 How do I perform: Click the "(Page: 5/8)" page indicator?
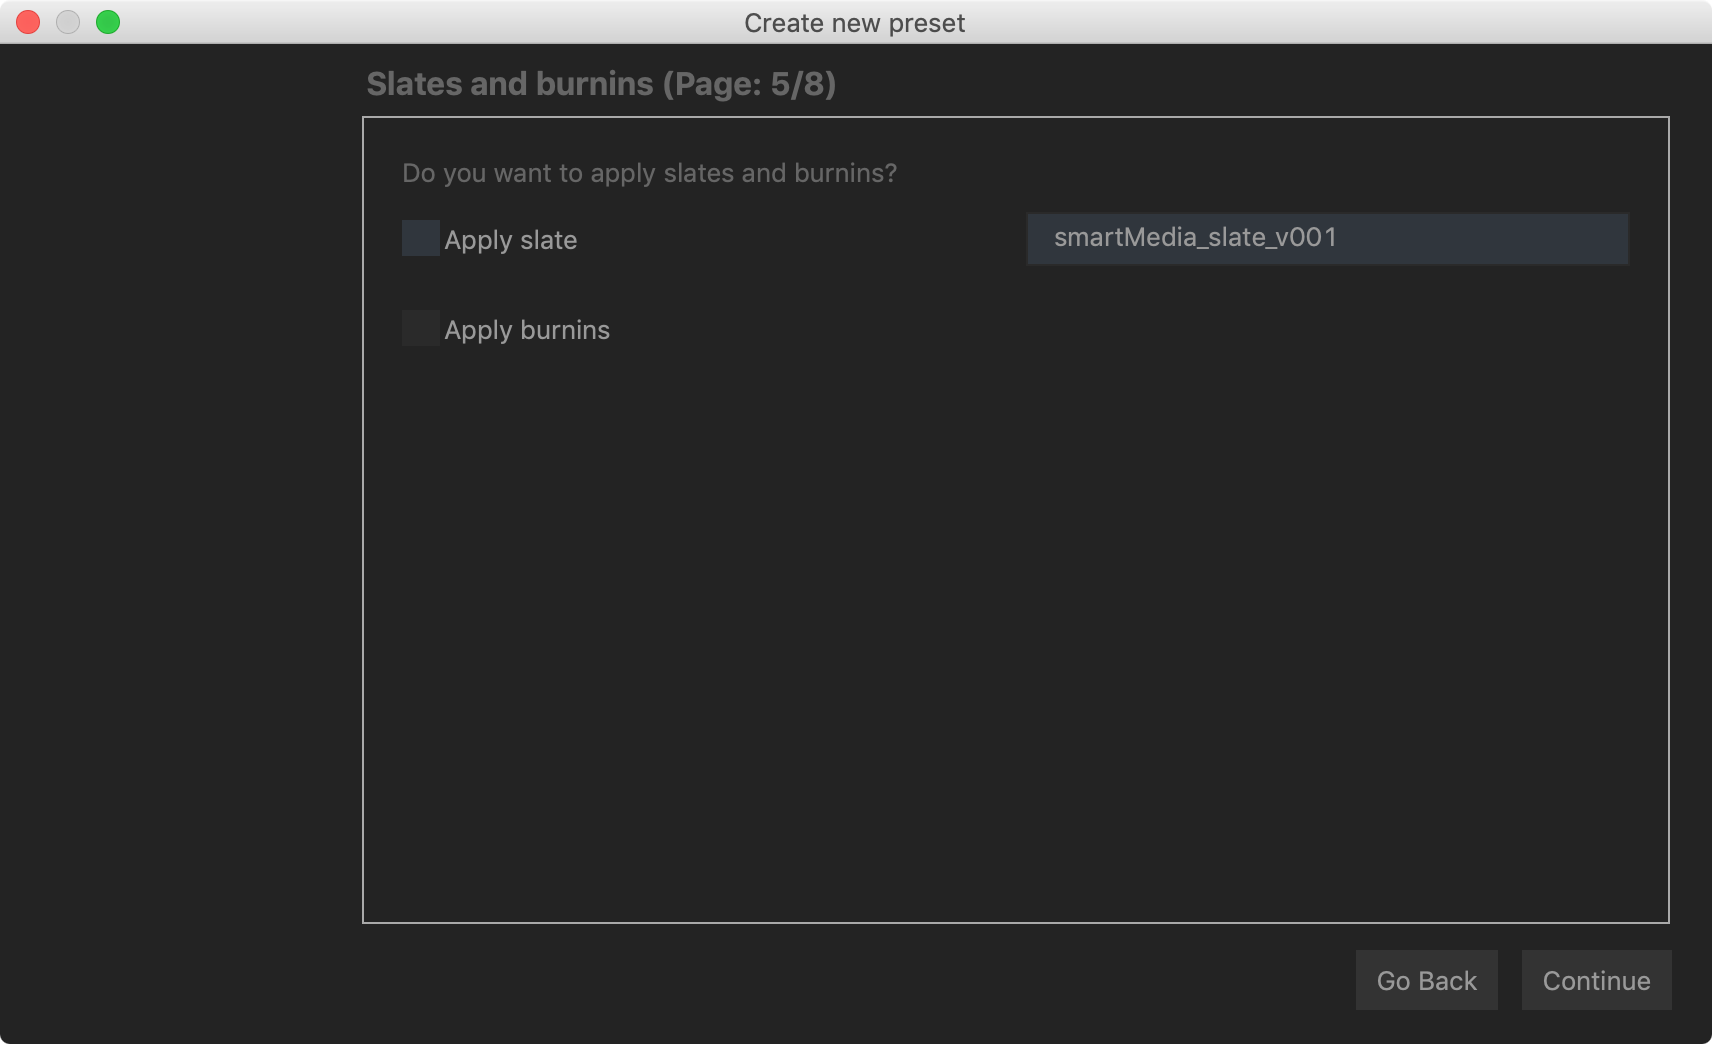[x=749, y=84]
